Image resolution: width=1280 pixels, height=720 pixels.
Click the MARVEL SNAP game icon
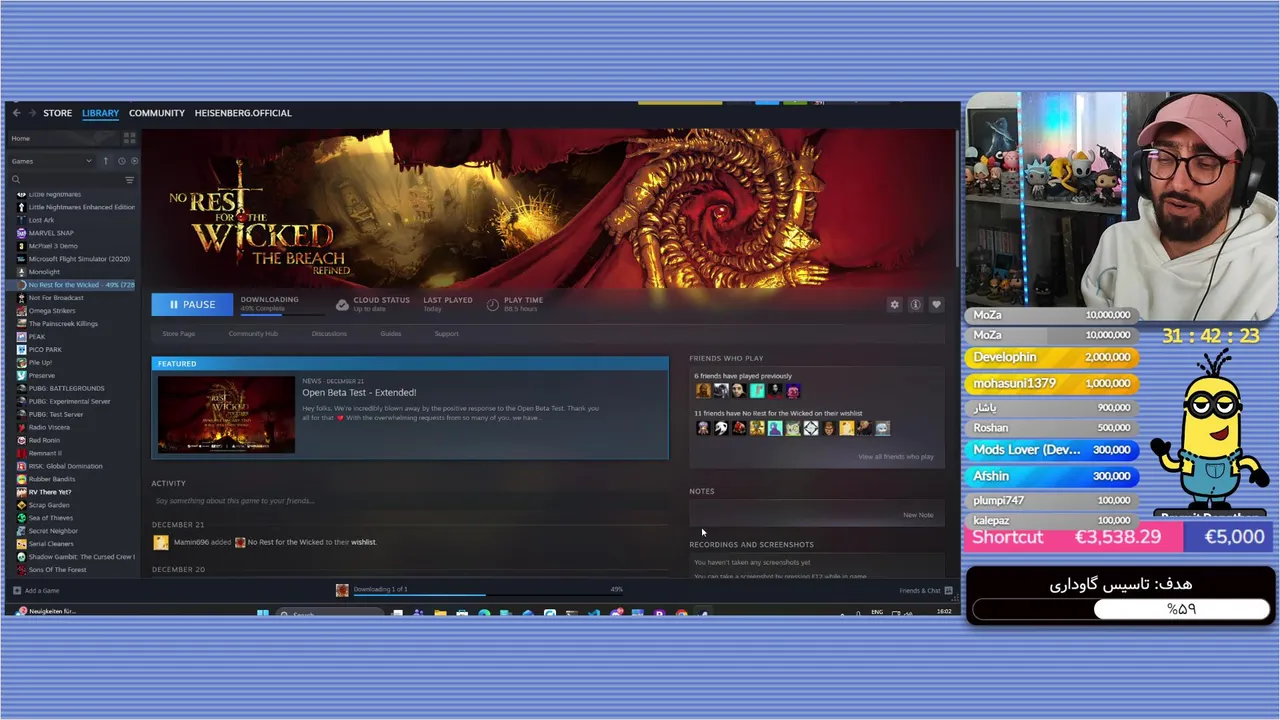(21, 233)
